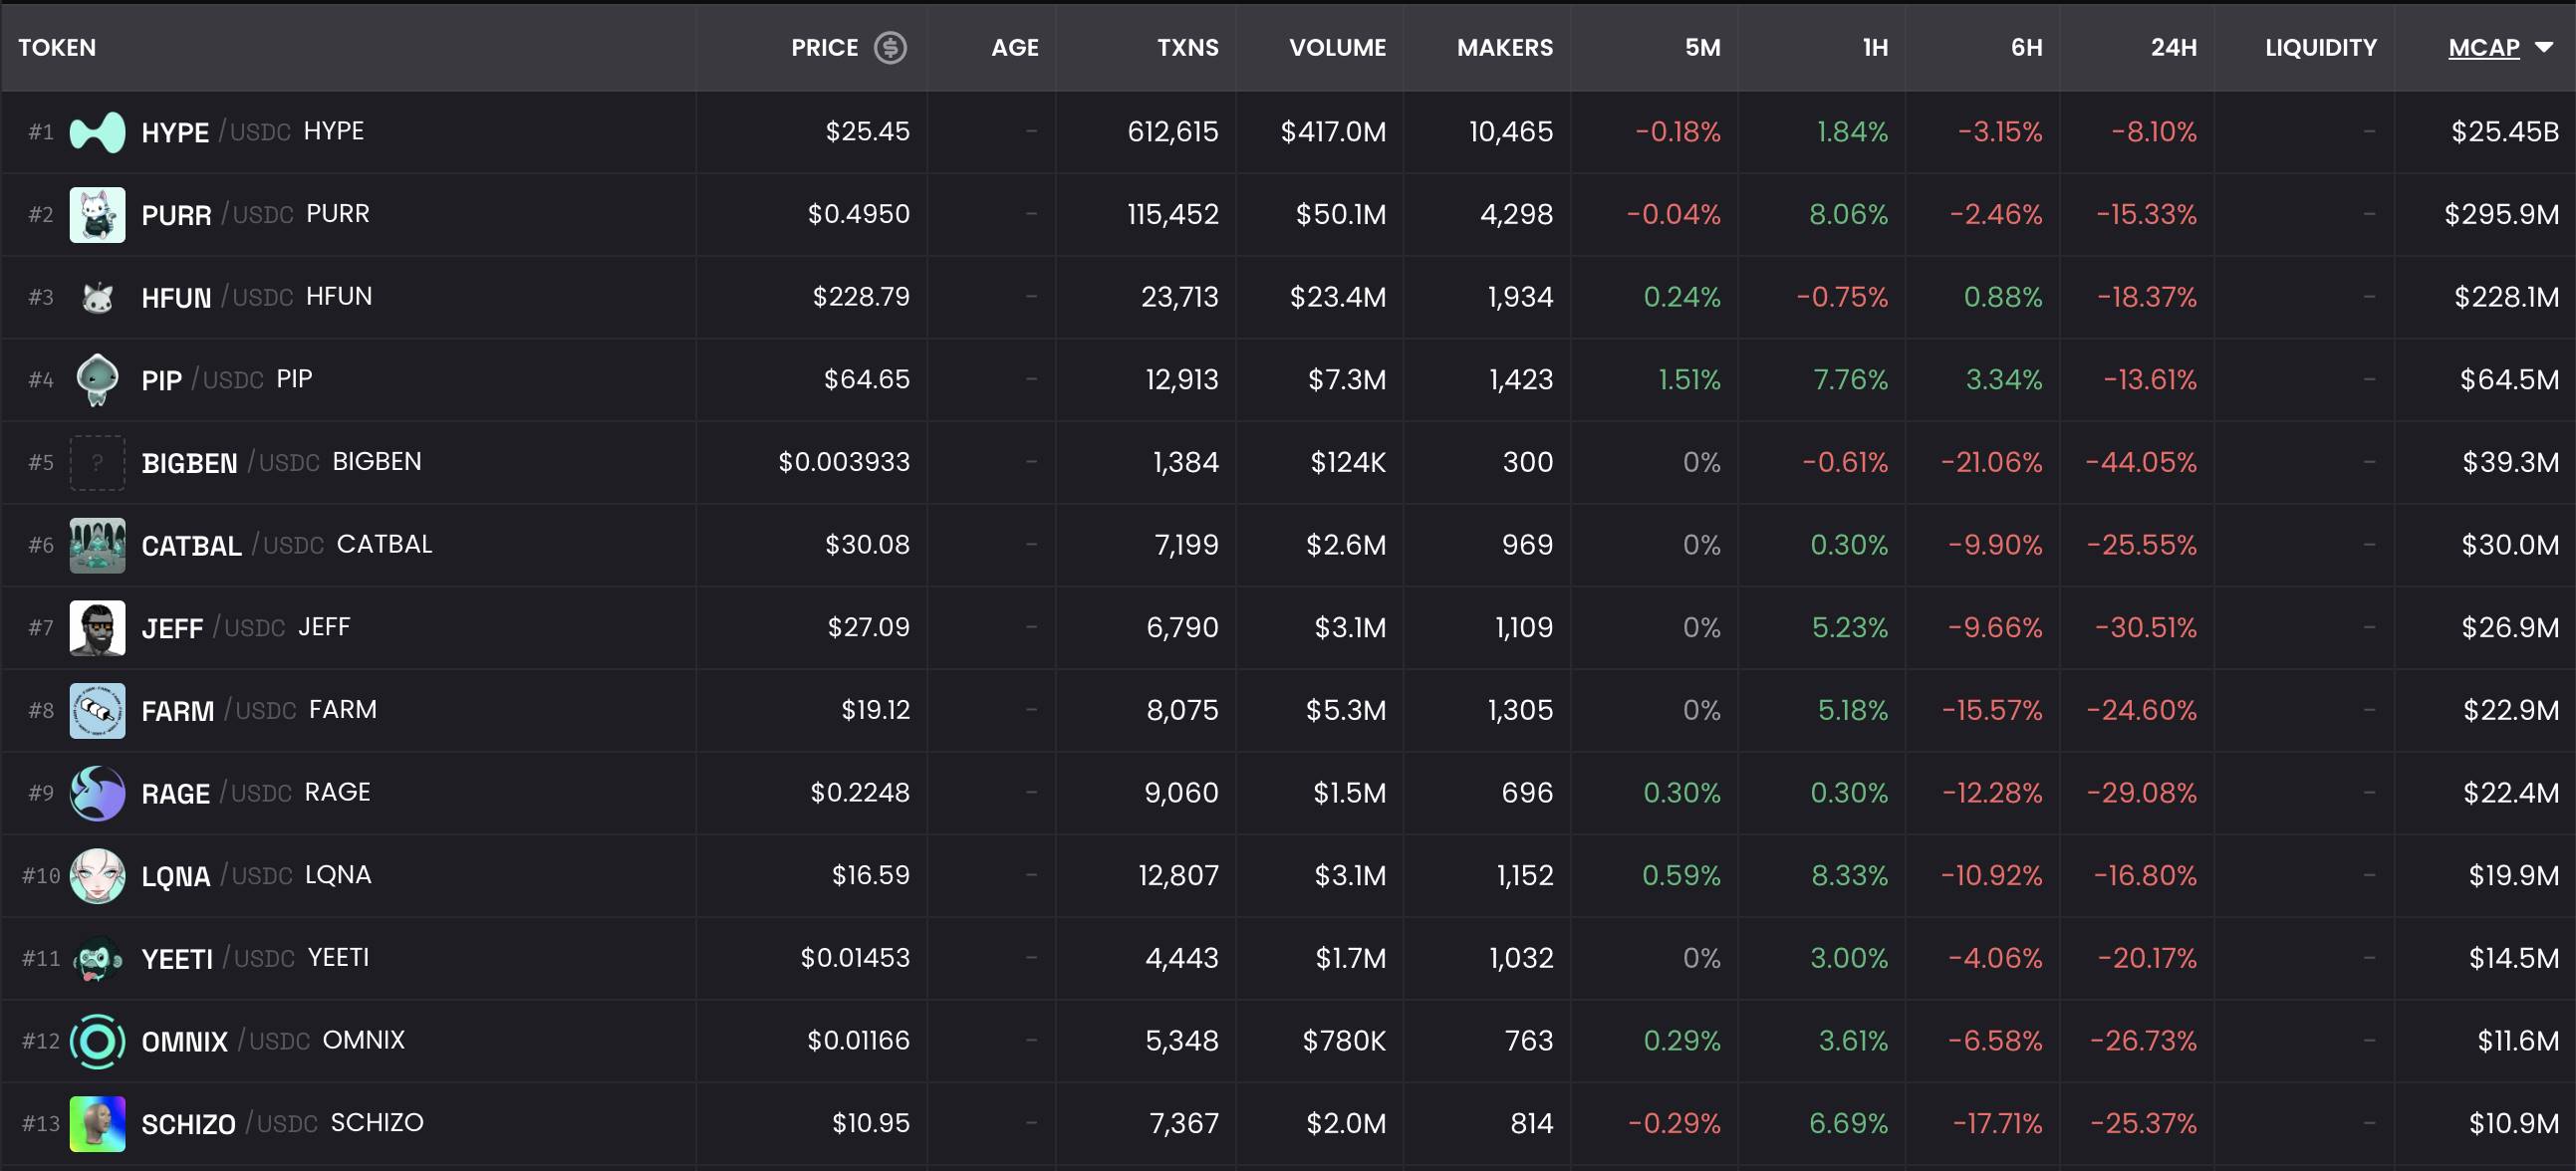Click the JEFF bearded avatar icon
The height and width of the screenshot is (1171, 2576).
[x=97, y=628]
